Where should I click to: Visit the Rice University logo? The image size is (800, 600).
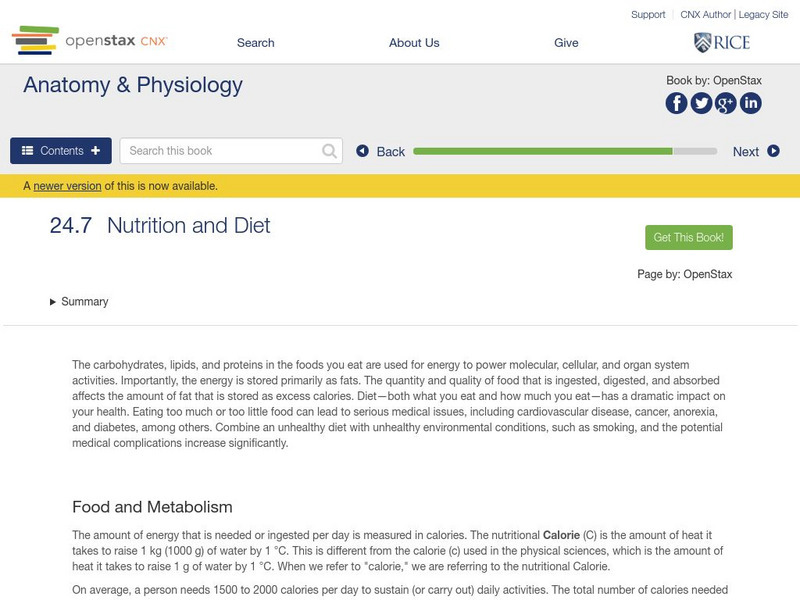pos(721,42)
